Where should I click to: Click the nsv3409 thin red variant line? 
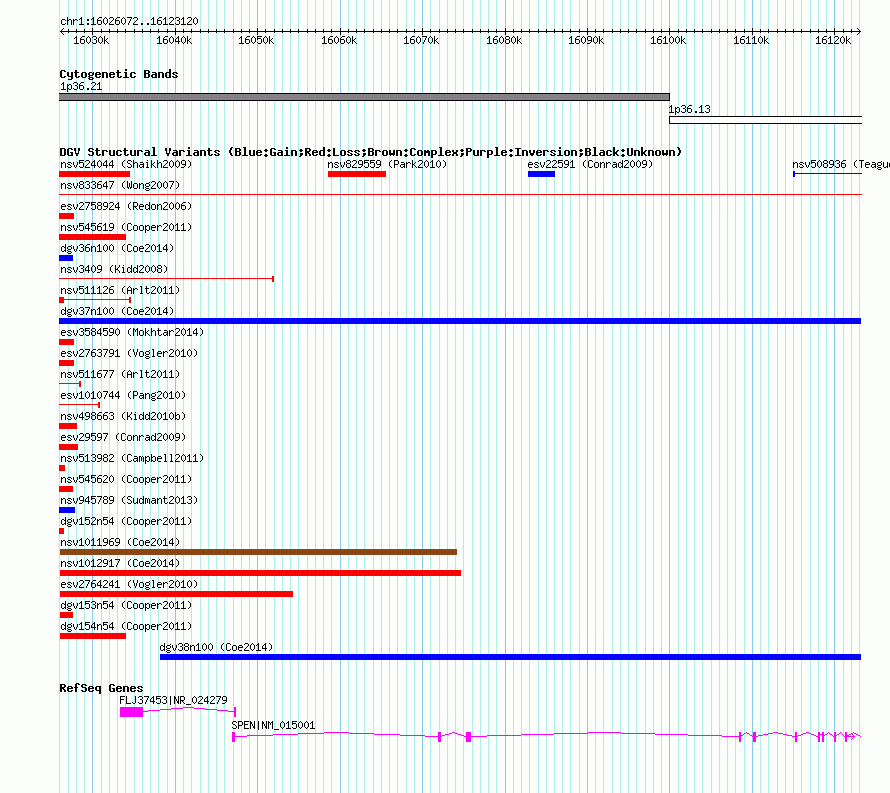coord(167,279)
